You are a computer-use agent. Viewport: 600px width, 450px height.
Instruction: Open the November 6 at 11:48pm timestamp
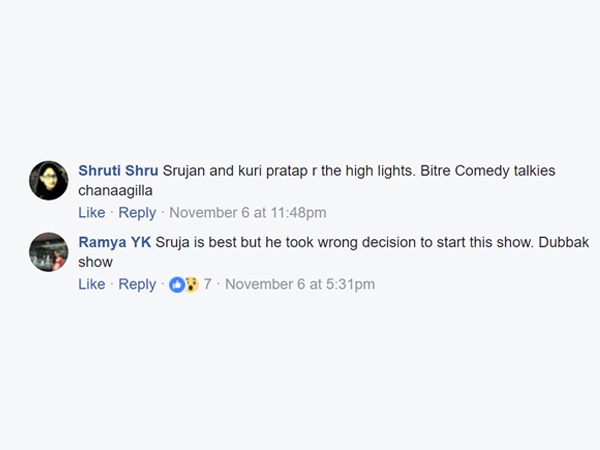(247, 212)
